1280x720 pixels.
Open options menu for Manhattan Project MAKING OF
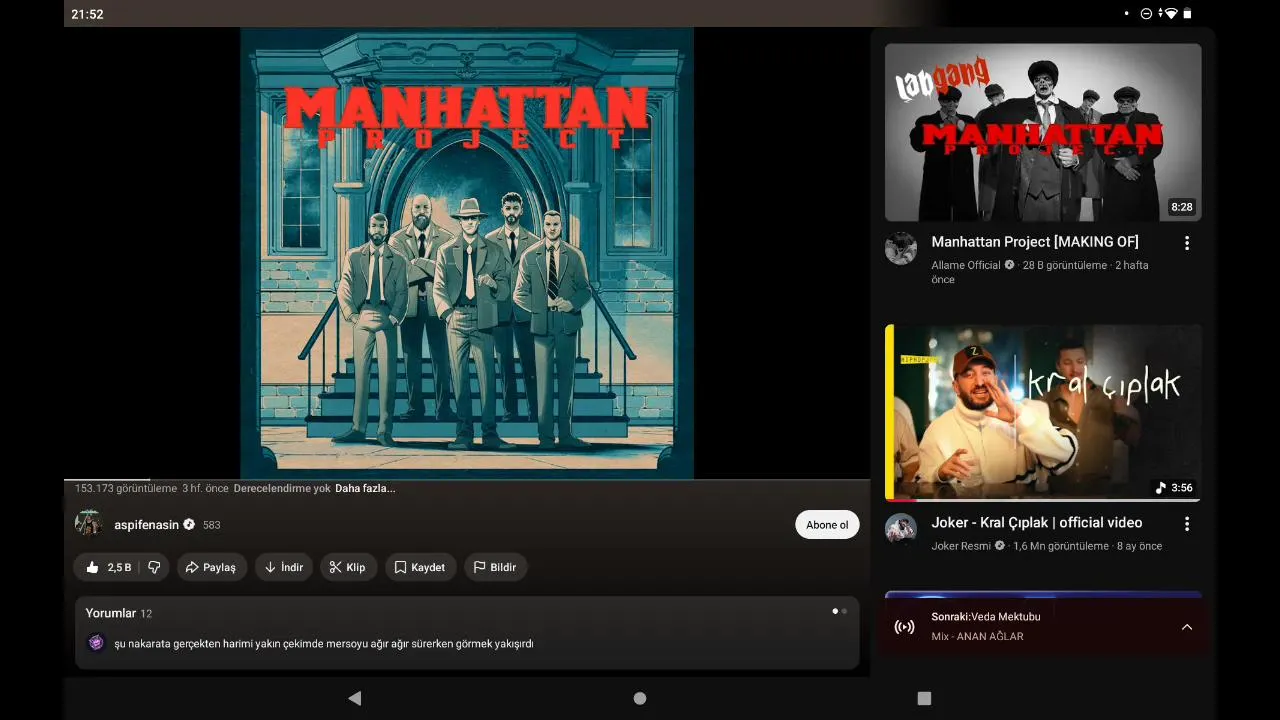pyautogui.click(x=1187, y=243)
